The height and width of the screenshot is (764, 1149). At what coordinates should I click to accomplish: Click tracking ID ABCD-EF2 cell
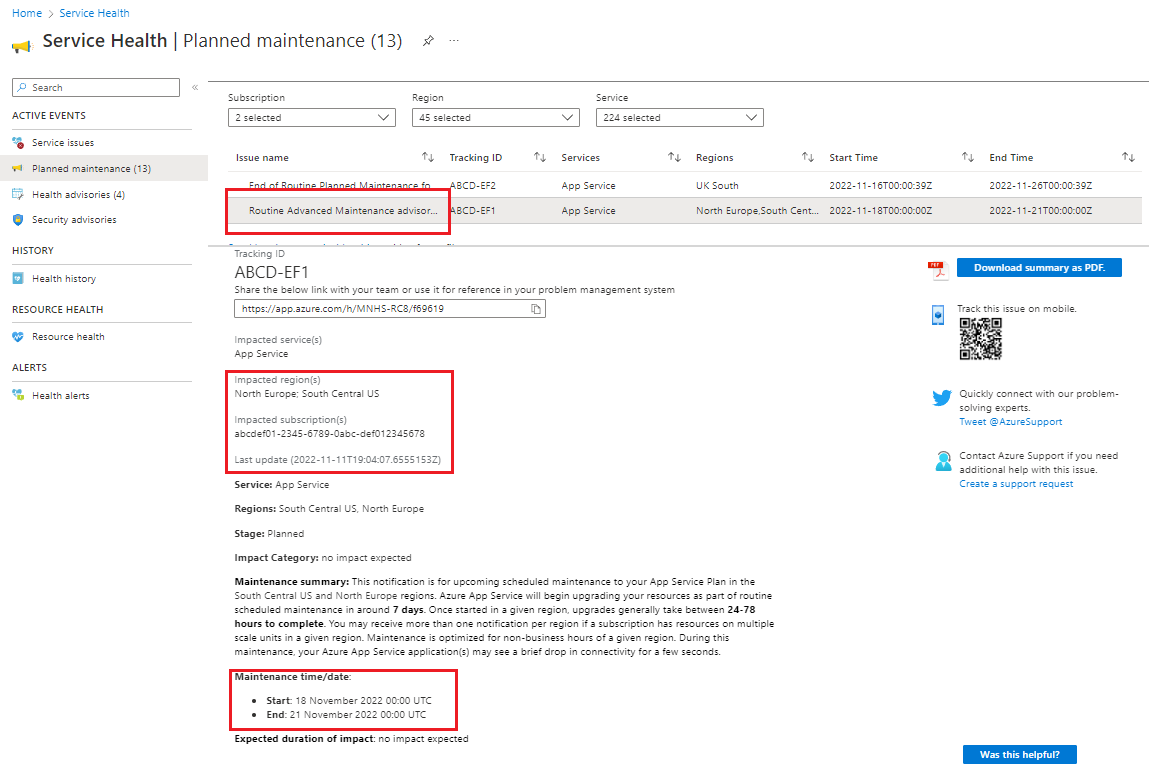click(x=473, y=186)
